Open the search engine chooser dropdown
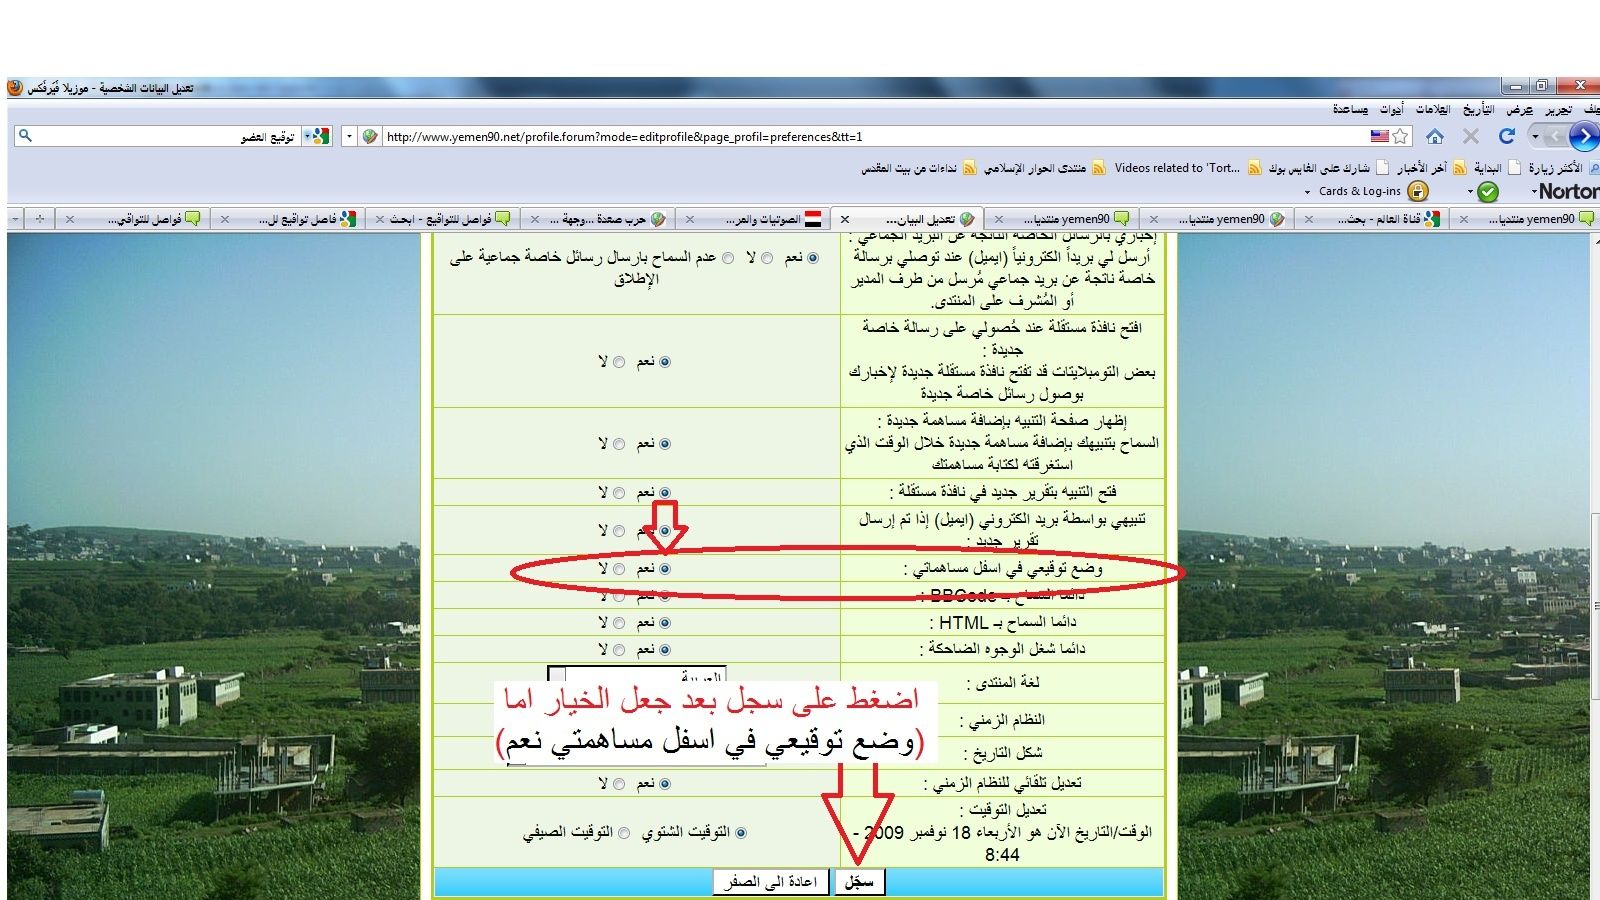 [x=305, y=136]
